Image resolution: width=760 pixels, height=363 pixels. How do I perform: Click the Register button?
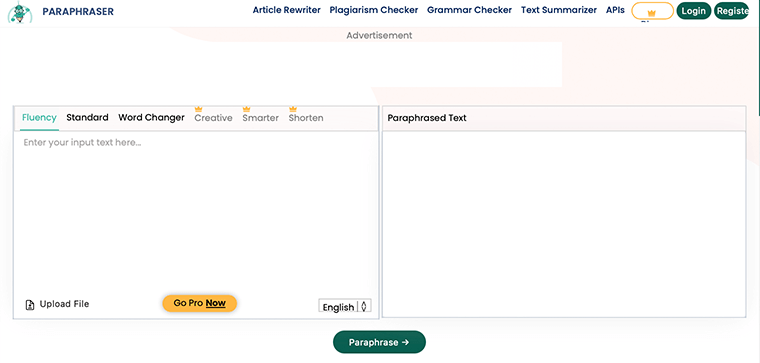pos(732,11)
